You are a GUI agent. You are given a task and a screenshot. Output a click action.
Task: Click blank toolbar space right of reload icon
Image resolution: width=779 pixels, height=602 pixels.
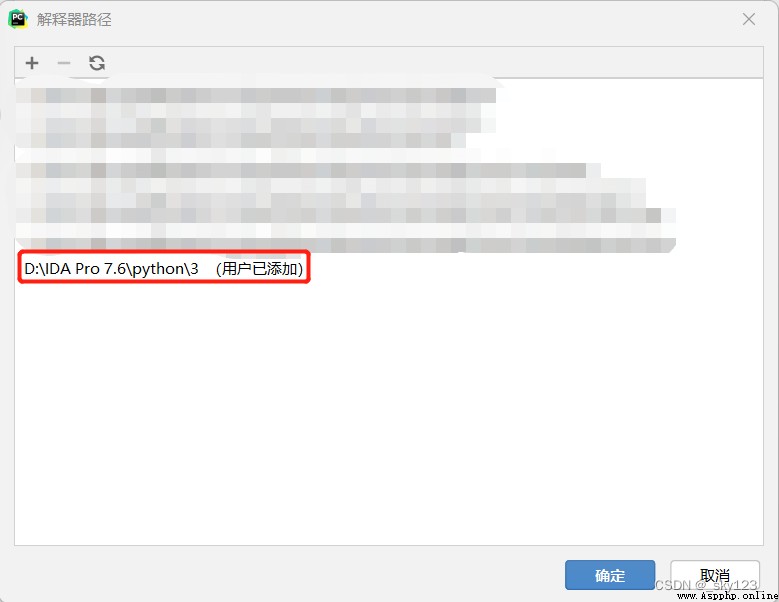click(432, 63)
